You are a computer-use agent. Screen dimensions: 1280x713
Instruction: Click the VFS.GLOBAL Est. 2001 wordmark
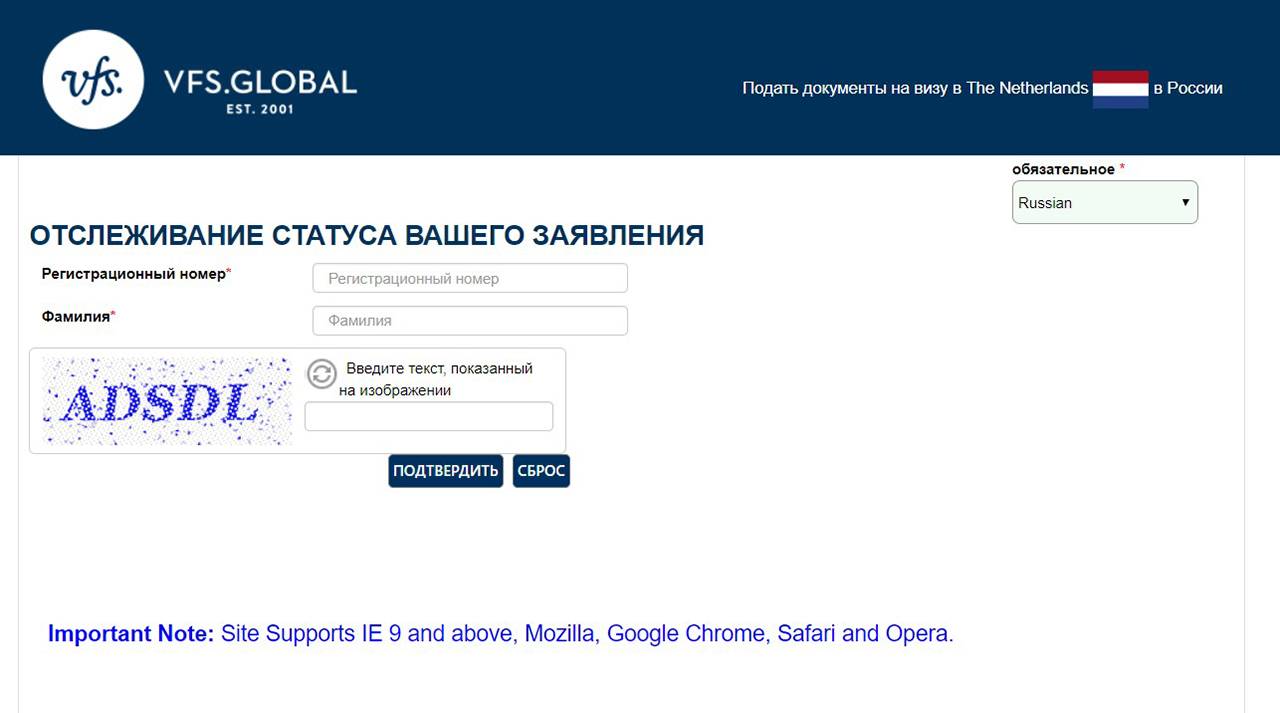pos(260,90)
